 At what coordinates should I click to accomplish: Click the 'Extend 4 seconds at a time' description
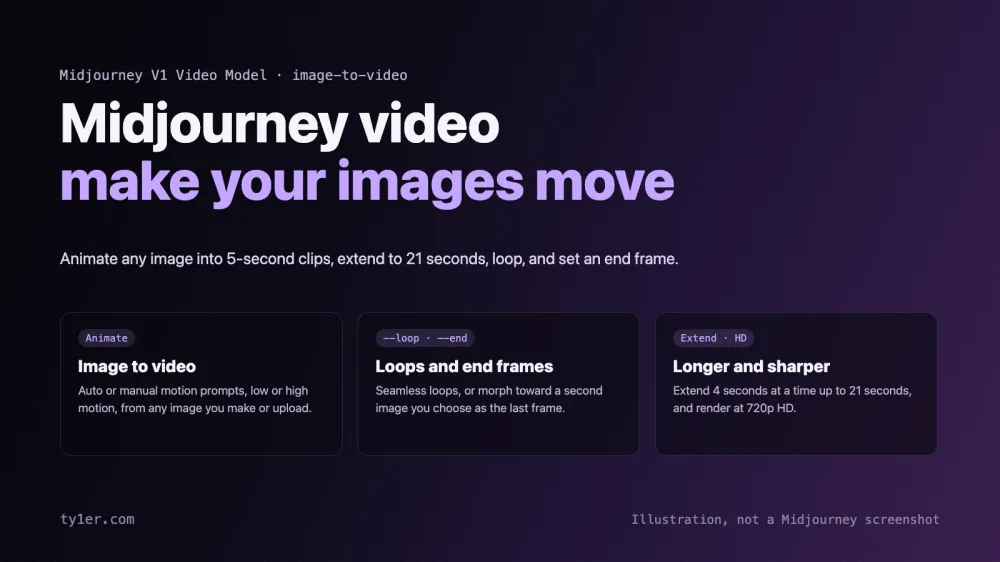792,399
